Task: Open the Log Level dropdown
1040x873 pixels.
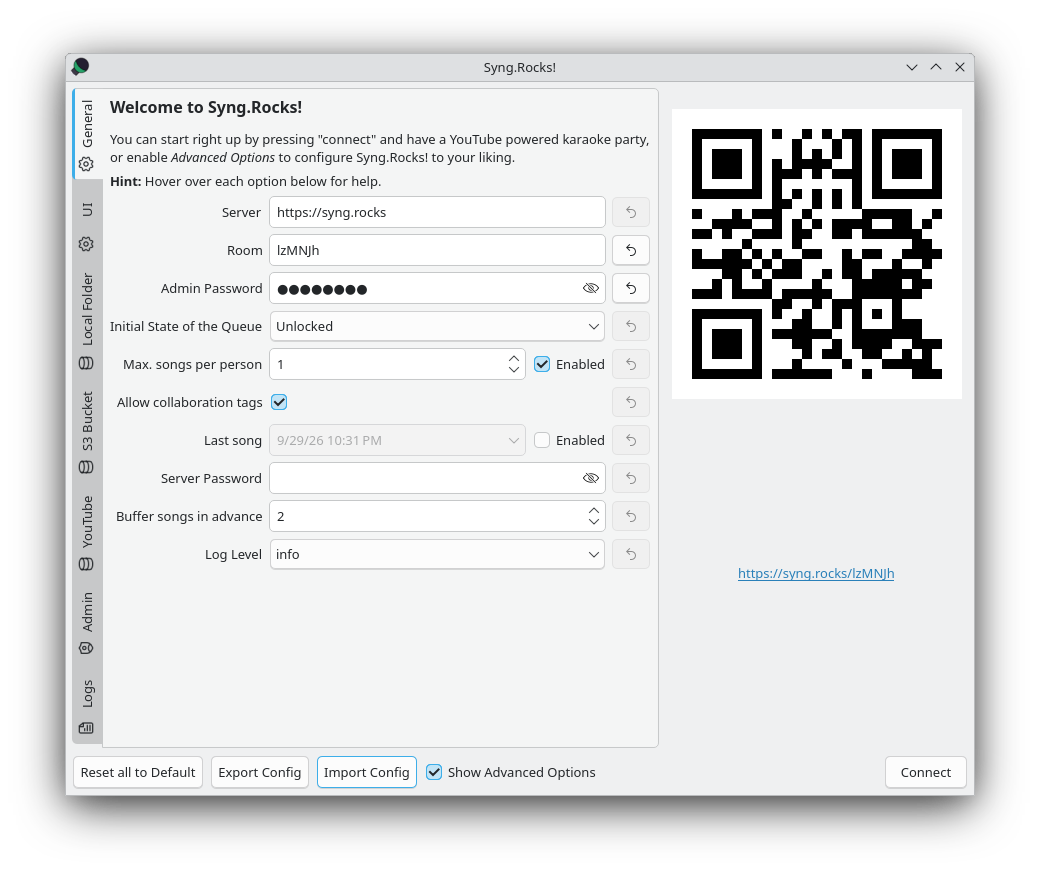Action: pyautogui.click(x=437, y=555)
